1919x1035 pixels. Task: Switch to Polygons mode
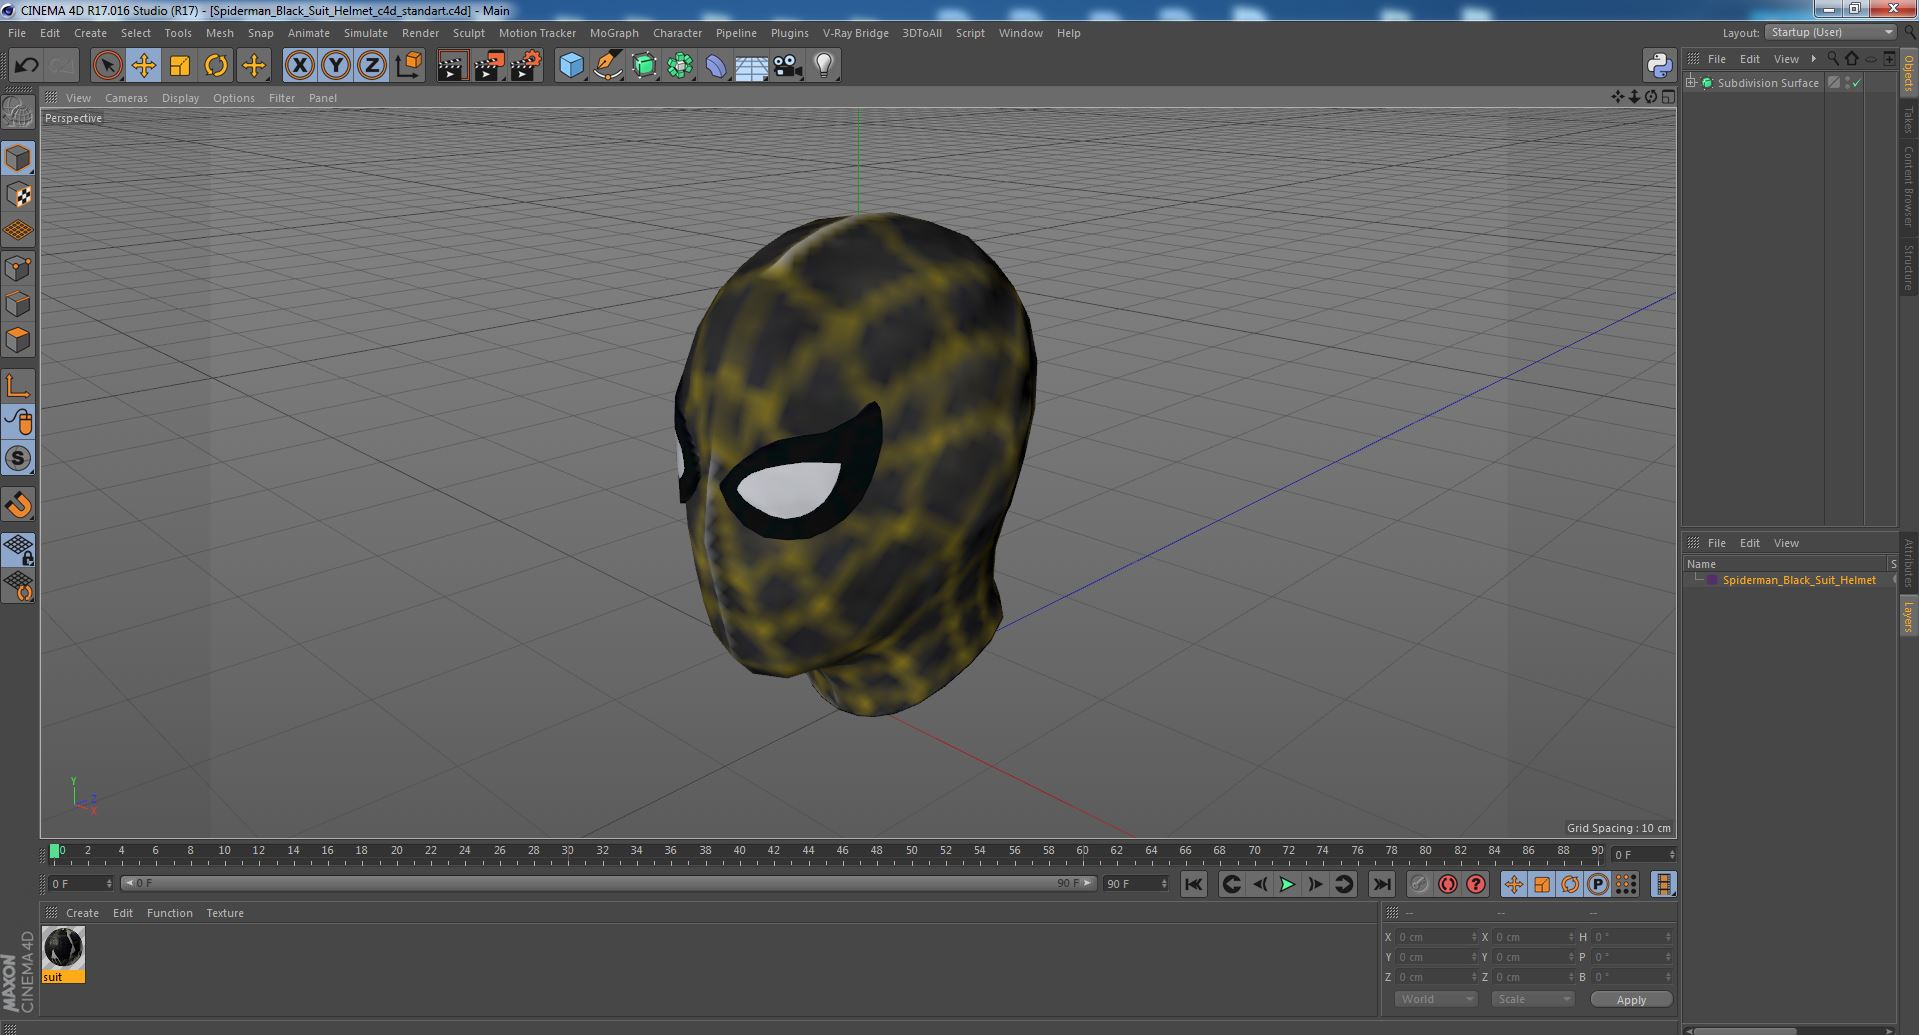pyautogui.click(x=18, y=340)
